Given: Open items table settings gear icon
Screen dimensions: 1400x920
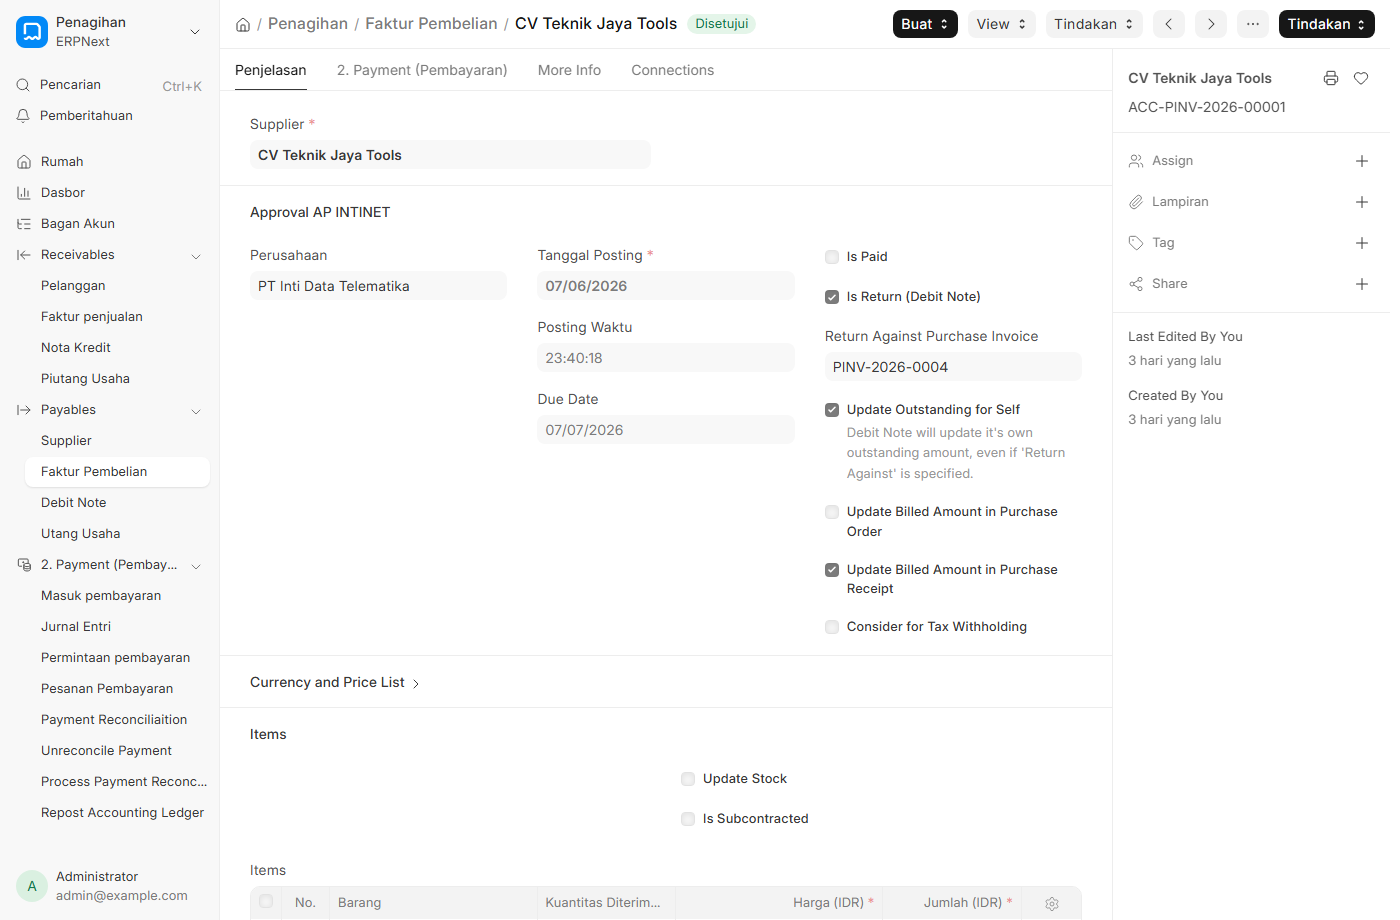Looking at the screenshot, I should [1052, 903].
